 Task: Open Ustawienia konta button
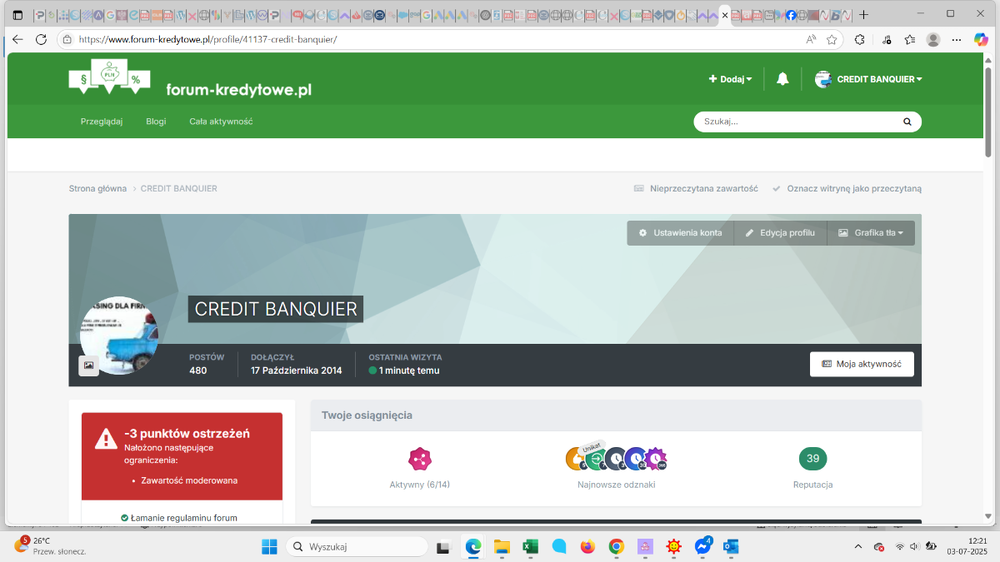pyautogui.click(x=680, y=233)
